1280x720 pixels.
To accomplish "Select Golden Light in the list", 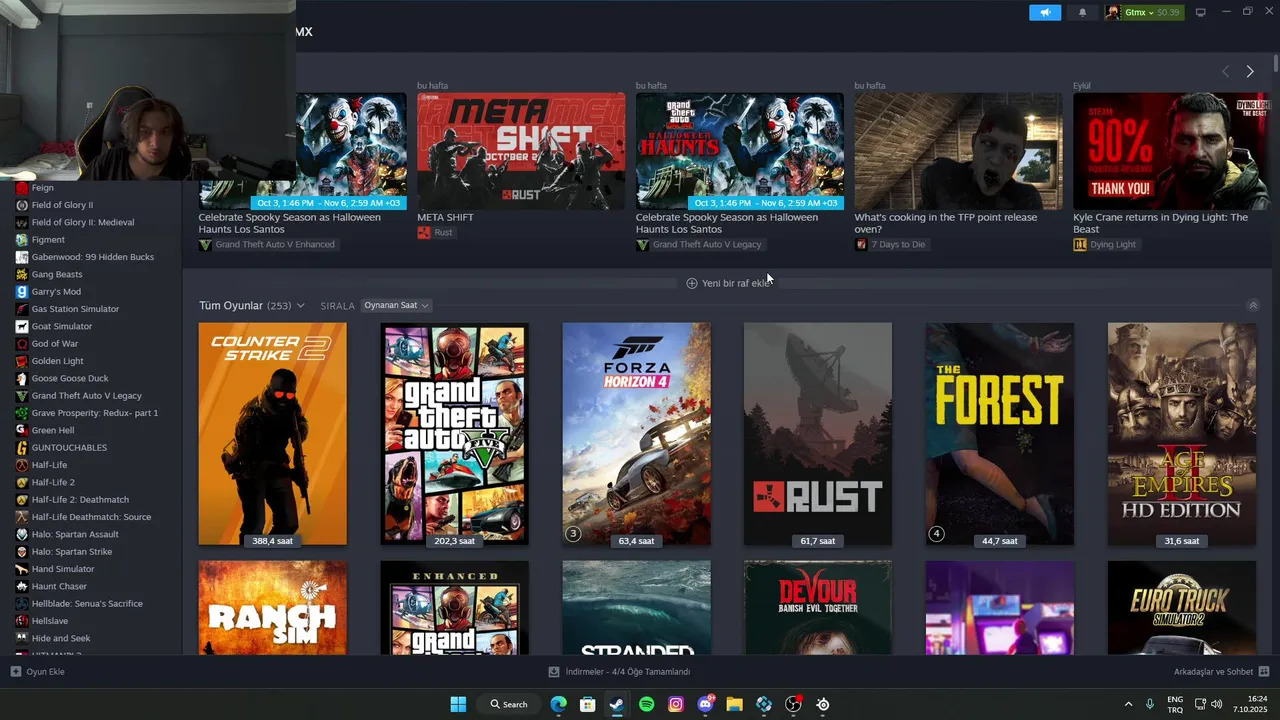I will (57, 361).
